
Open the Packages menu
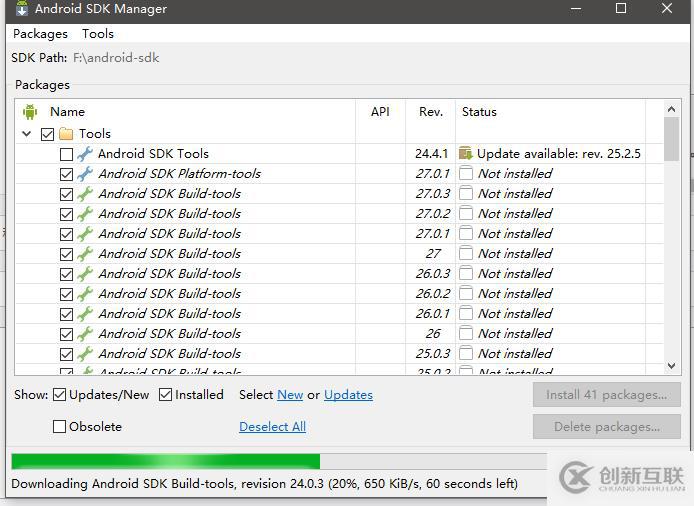tap(40, 34)
